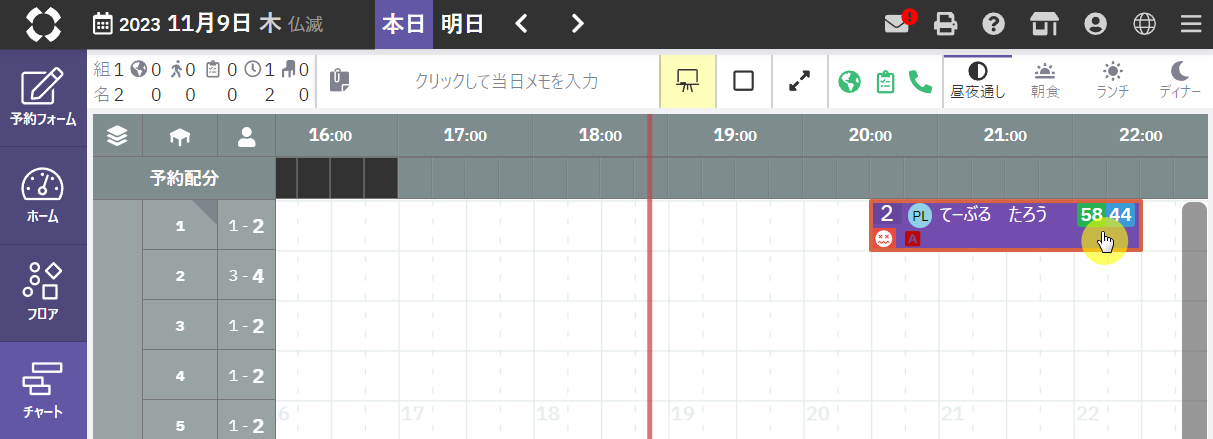The height and width of the screenshot is (439, 1213).
Task: Toggle the square outline icon in the toolbar
Action: 743,81
